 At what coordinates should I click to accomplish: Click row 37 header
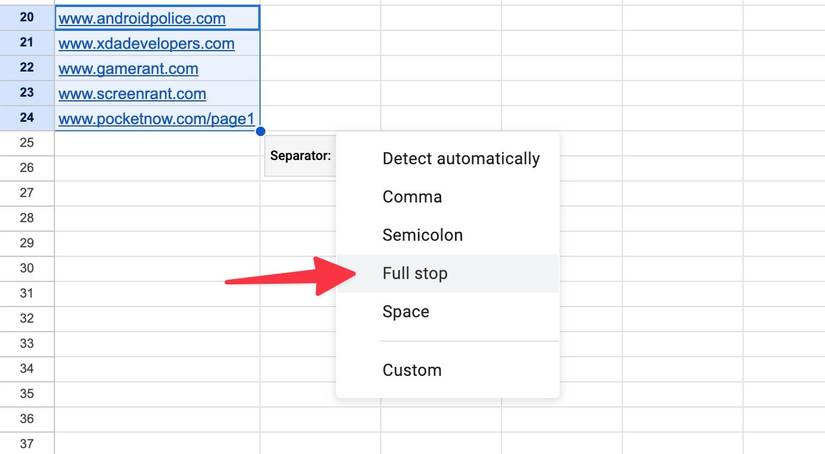pos(27,444)
